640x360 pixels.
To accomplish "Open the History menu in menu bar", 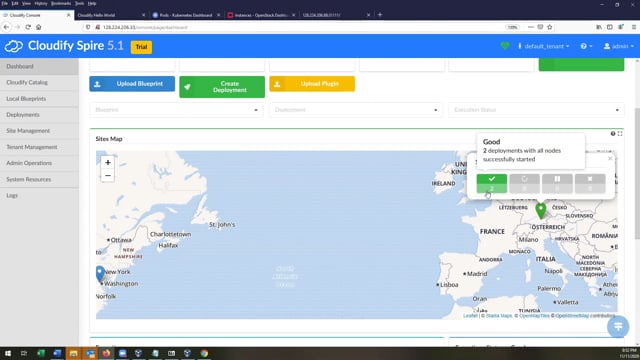I will point(41,3).
